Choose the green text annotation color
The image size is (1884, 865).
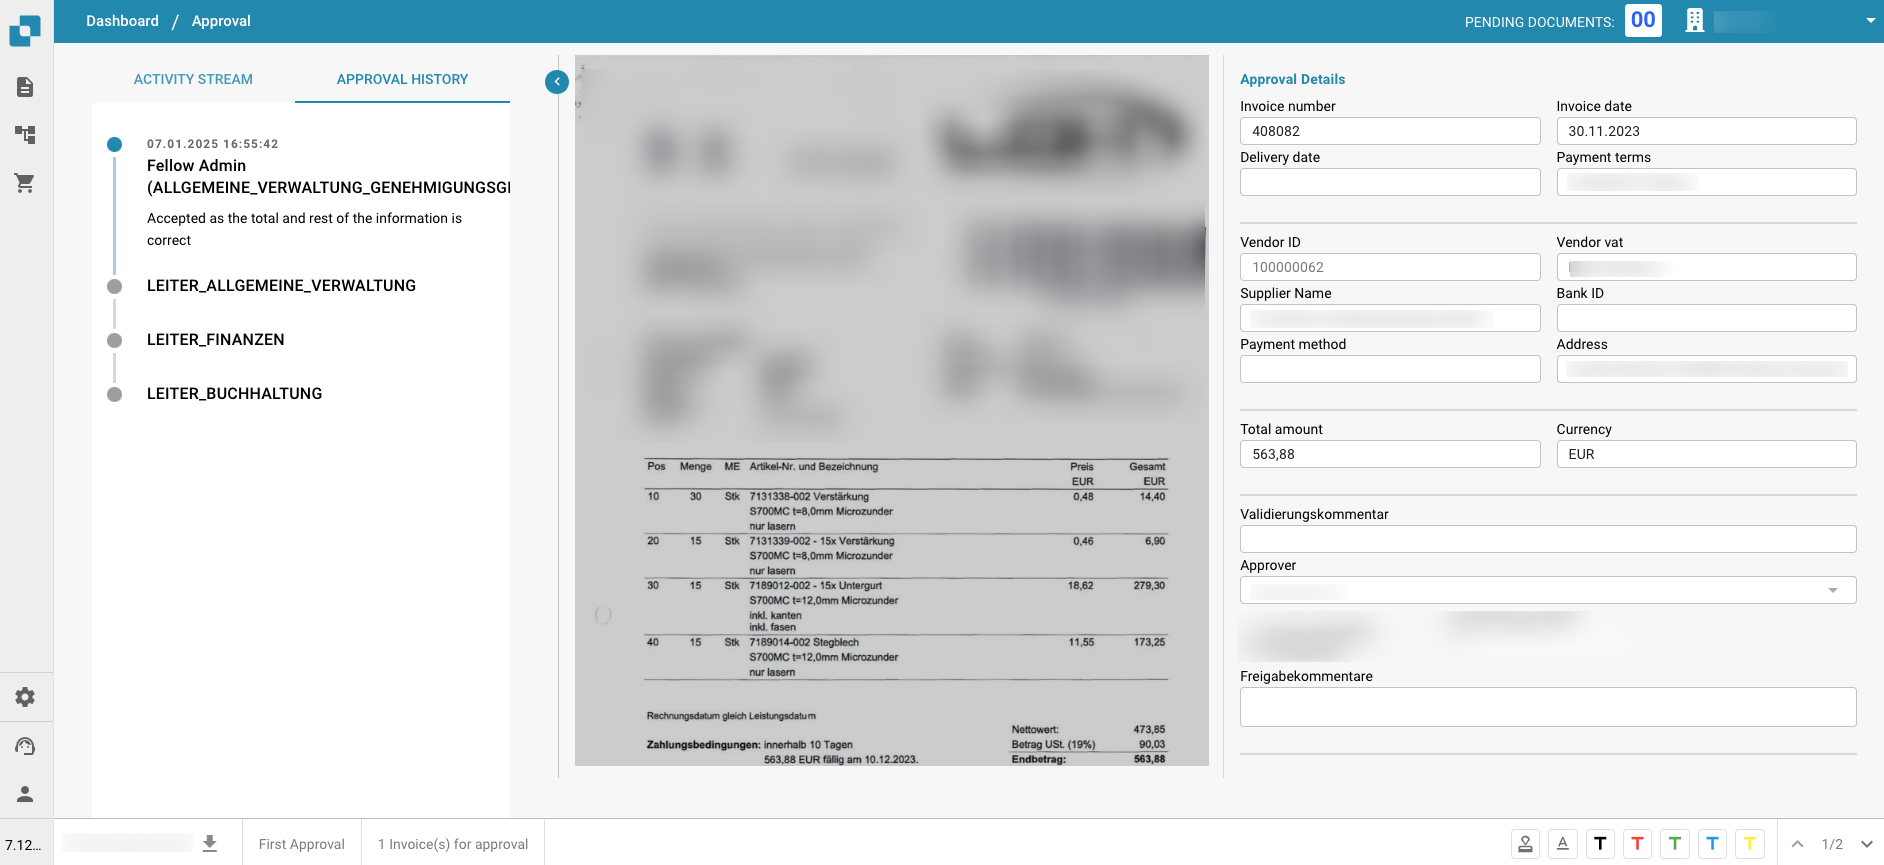click(1675, 844)
